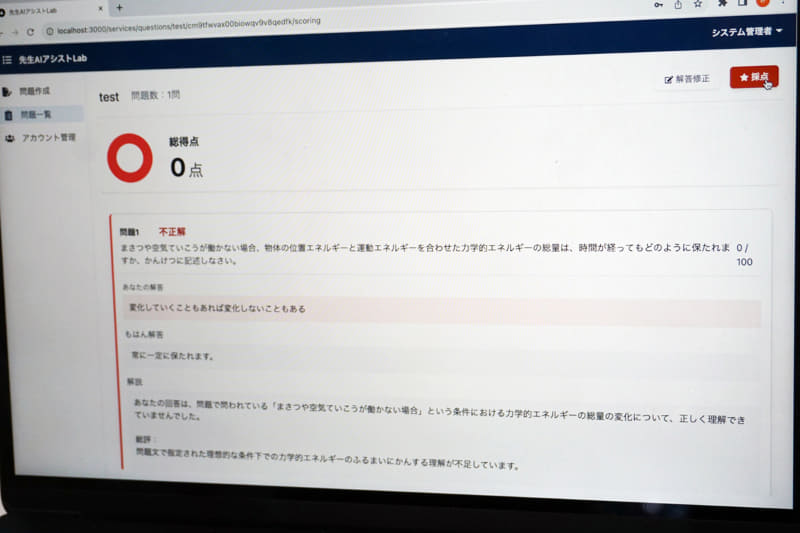Click the 問題一覧 clipboard icon
This screenshot has width=800, height=533.
pyautogui.click(x=8, y=115)
